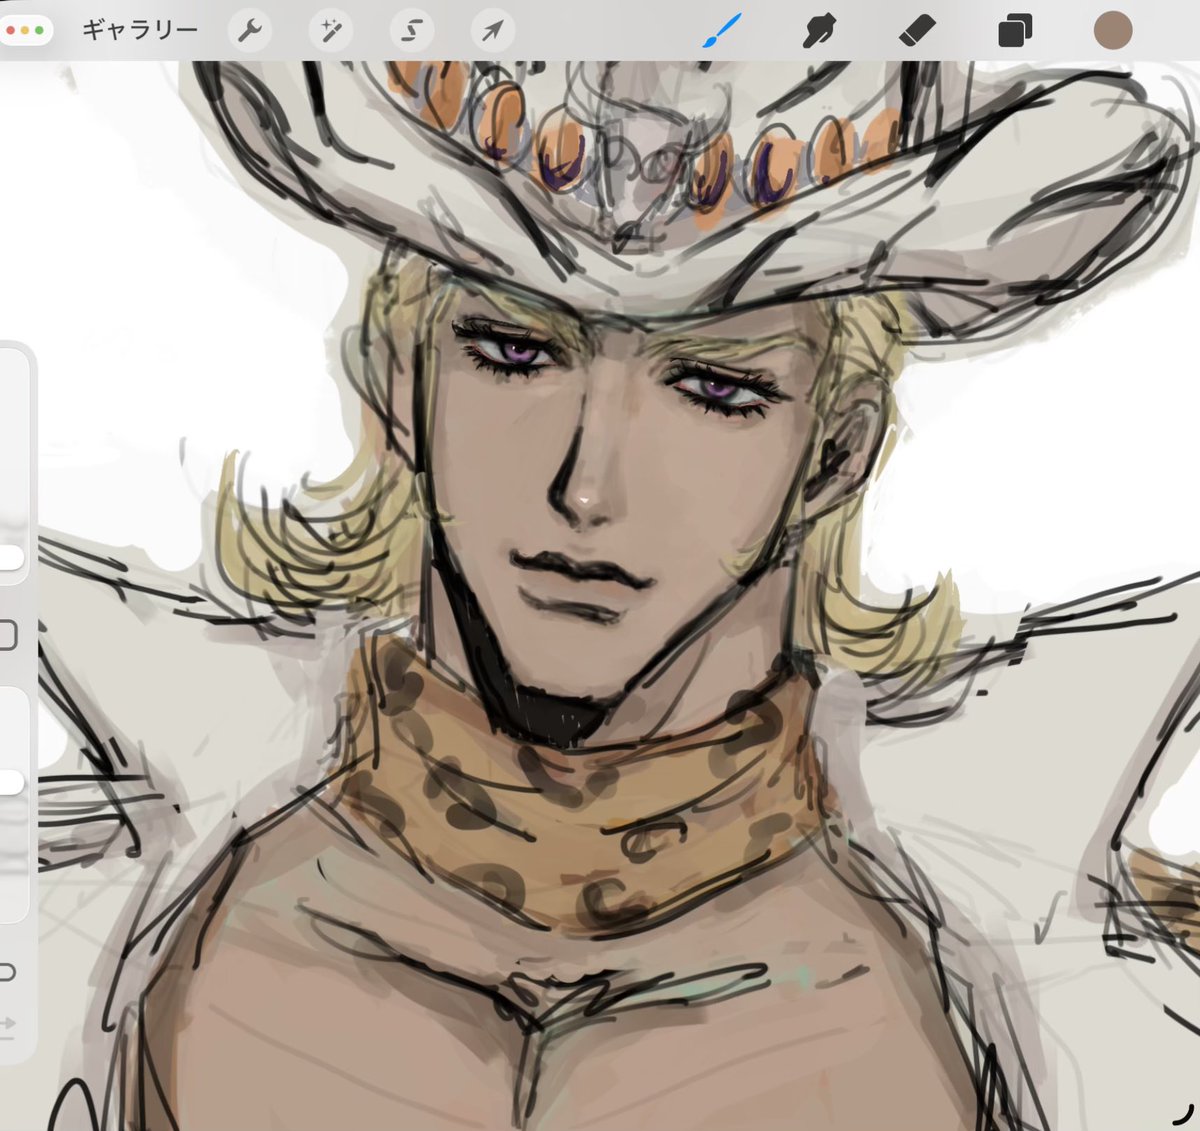1200x1131 pixels.
Task: Activate the Transform arrow tool
Action: tap(492, 31)
